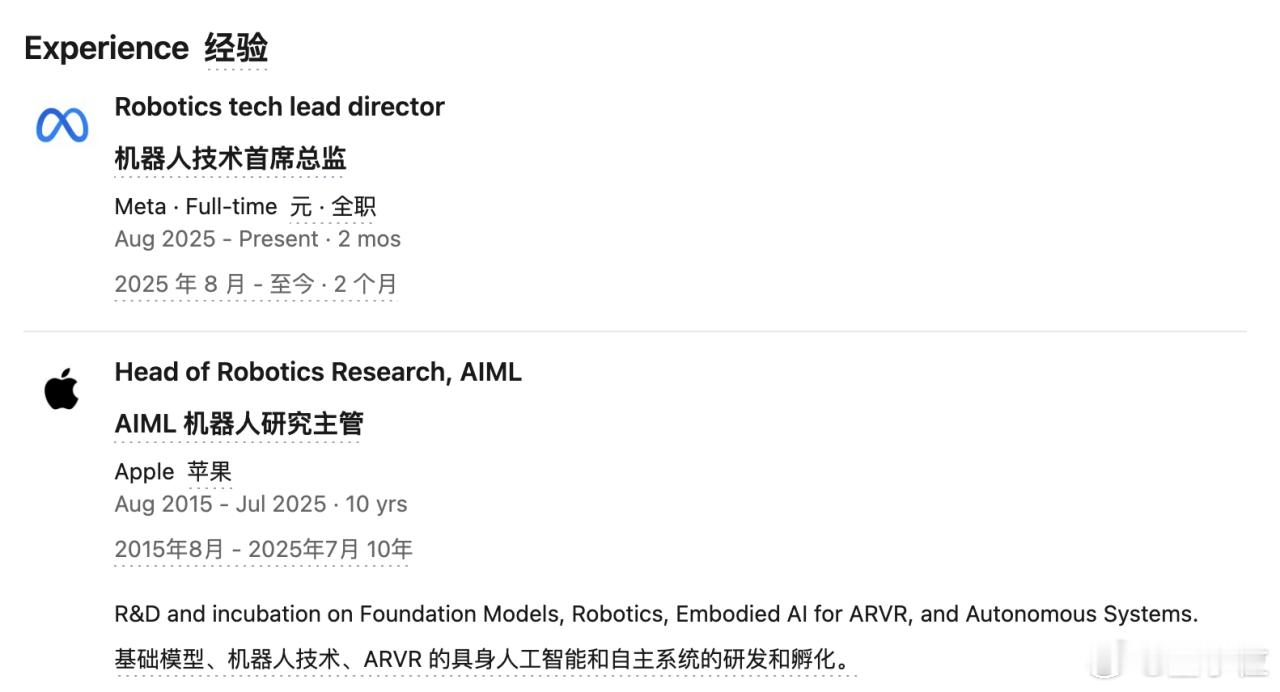This screenshot has width=1280, height=692.
Task: Select the 经验 translated heading
Action: tap(236, 47)
